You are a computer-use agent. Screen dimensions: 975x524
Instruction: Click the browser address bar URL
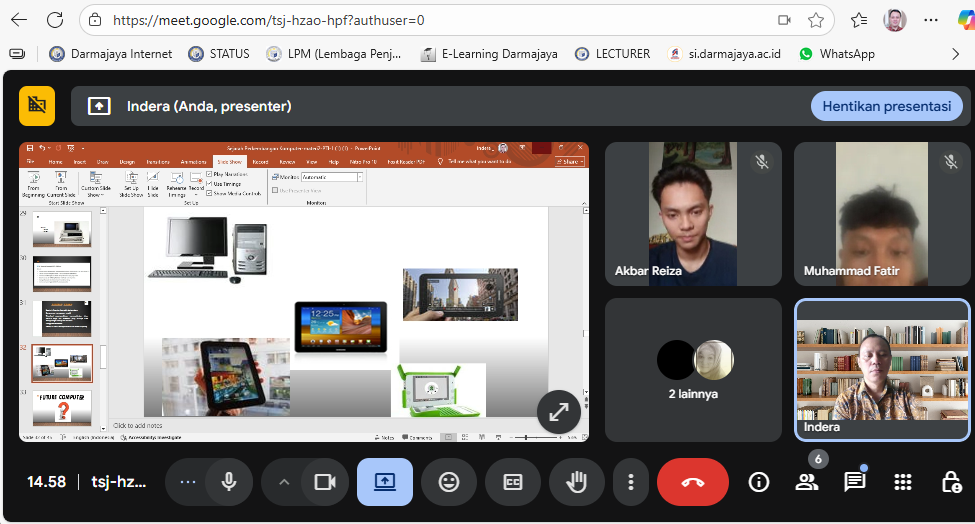(269, 21)
